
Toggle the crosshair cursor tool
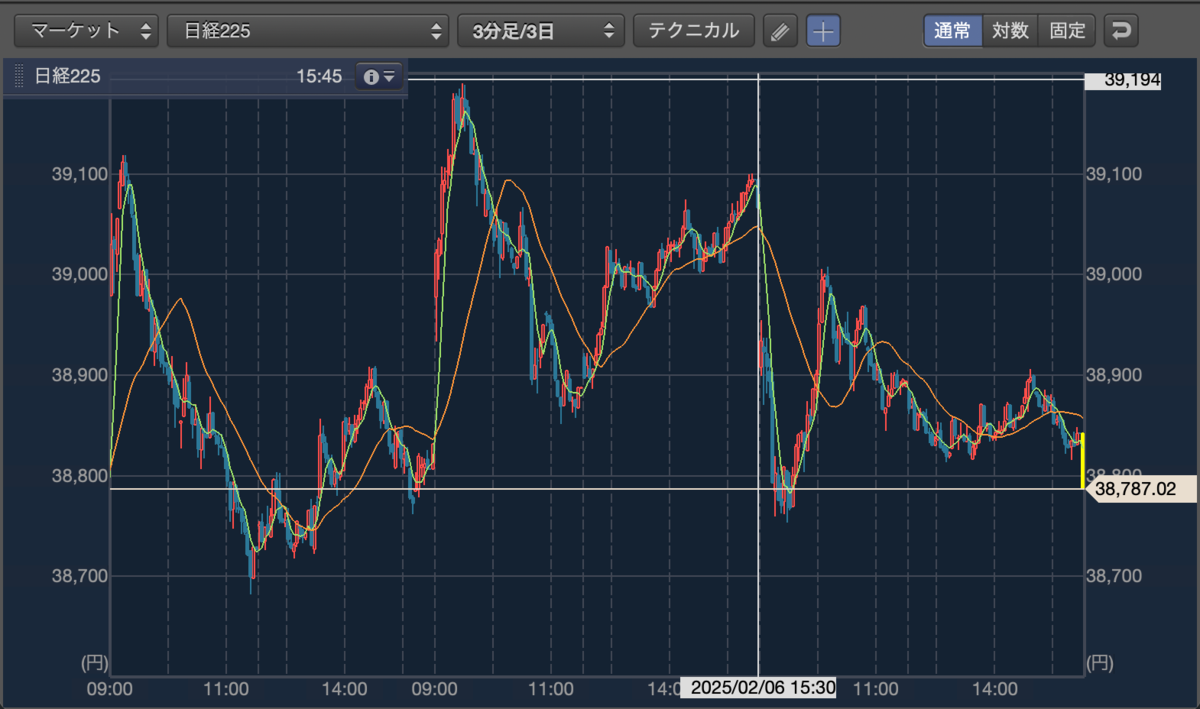[x=823, y=31]
